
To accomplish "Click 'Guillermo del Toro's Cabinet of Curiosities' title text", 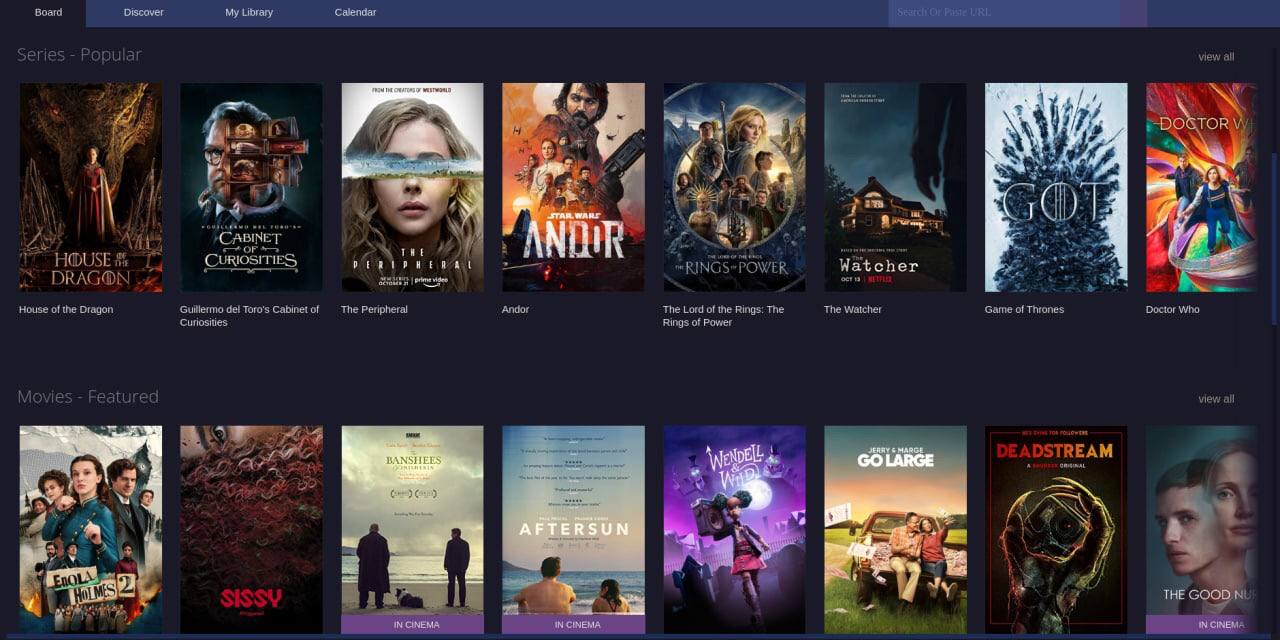I will coord(249,316).
